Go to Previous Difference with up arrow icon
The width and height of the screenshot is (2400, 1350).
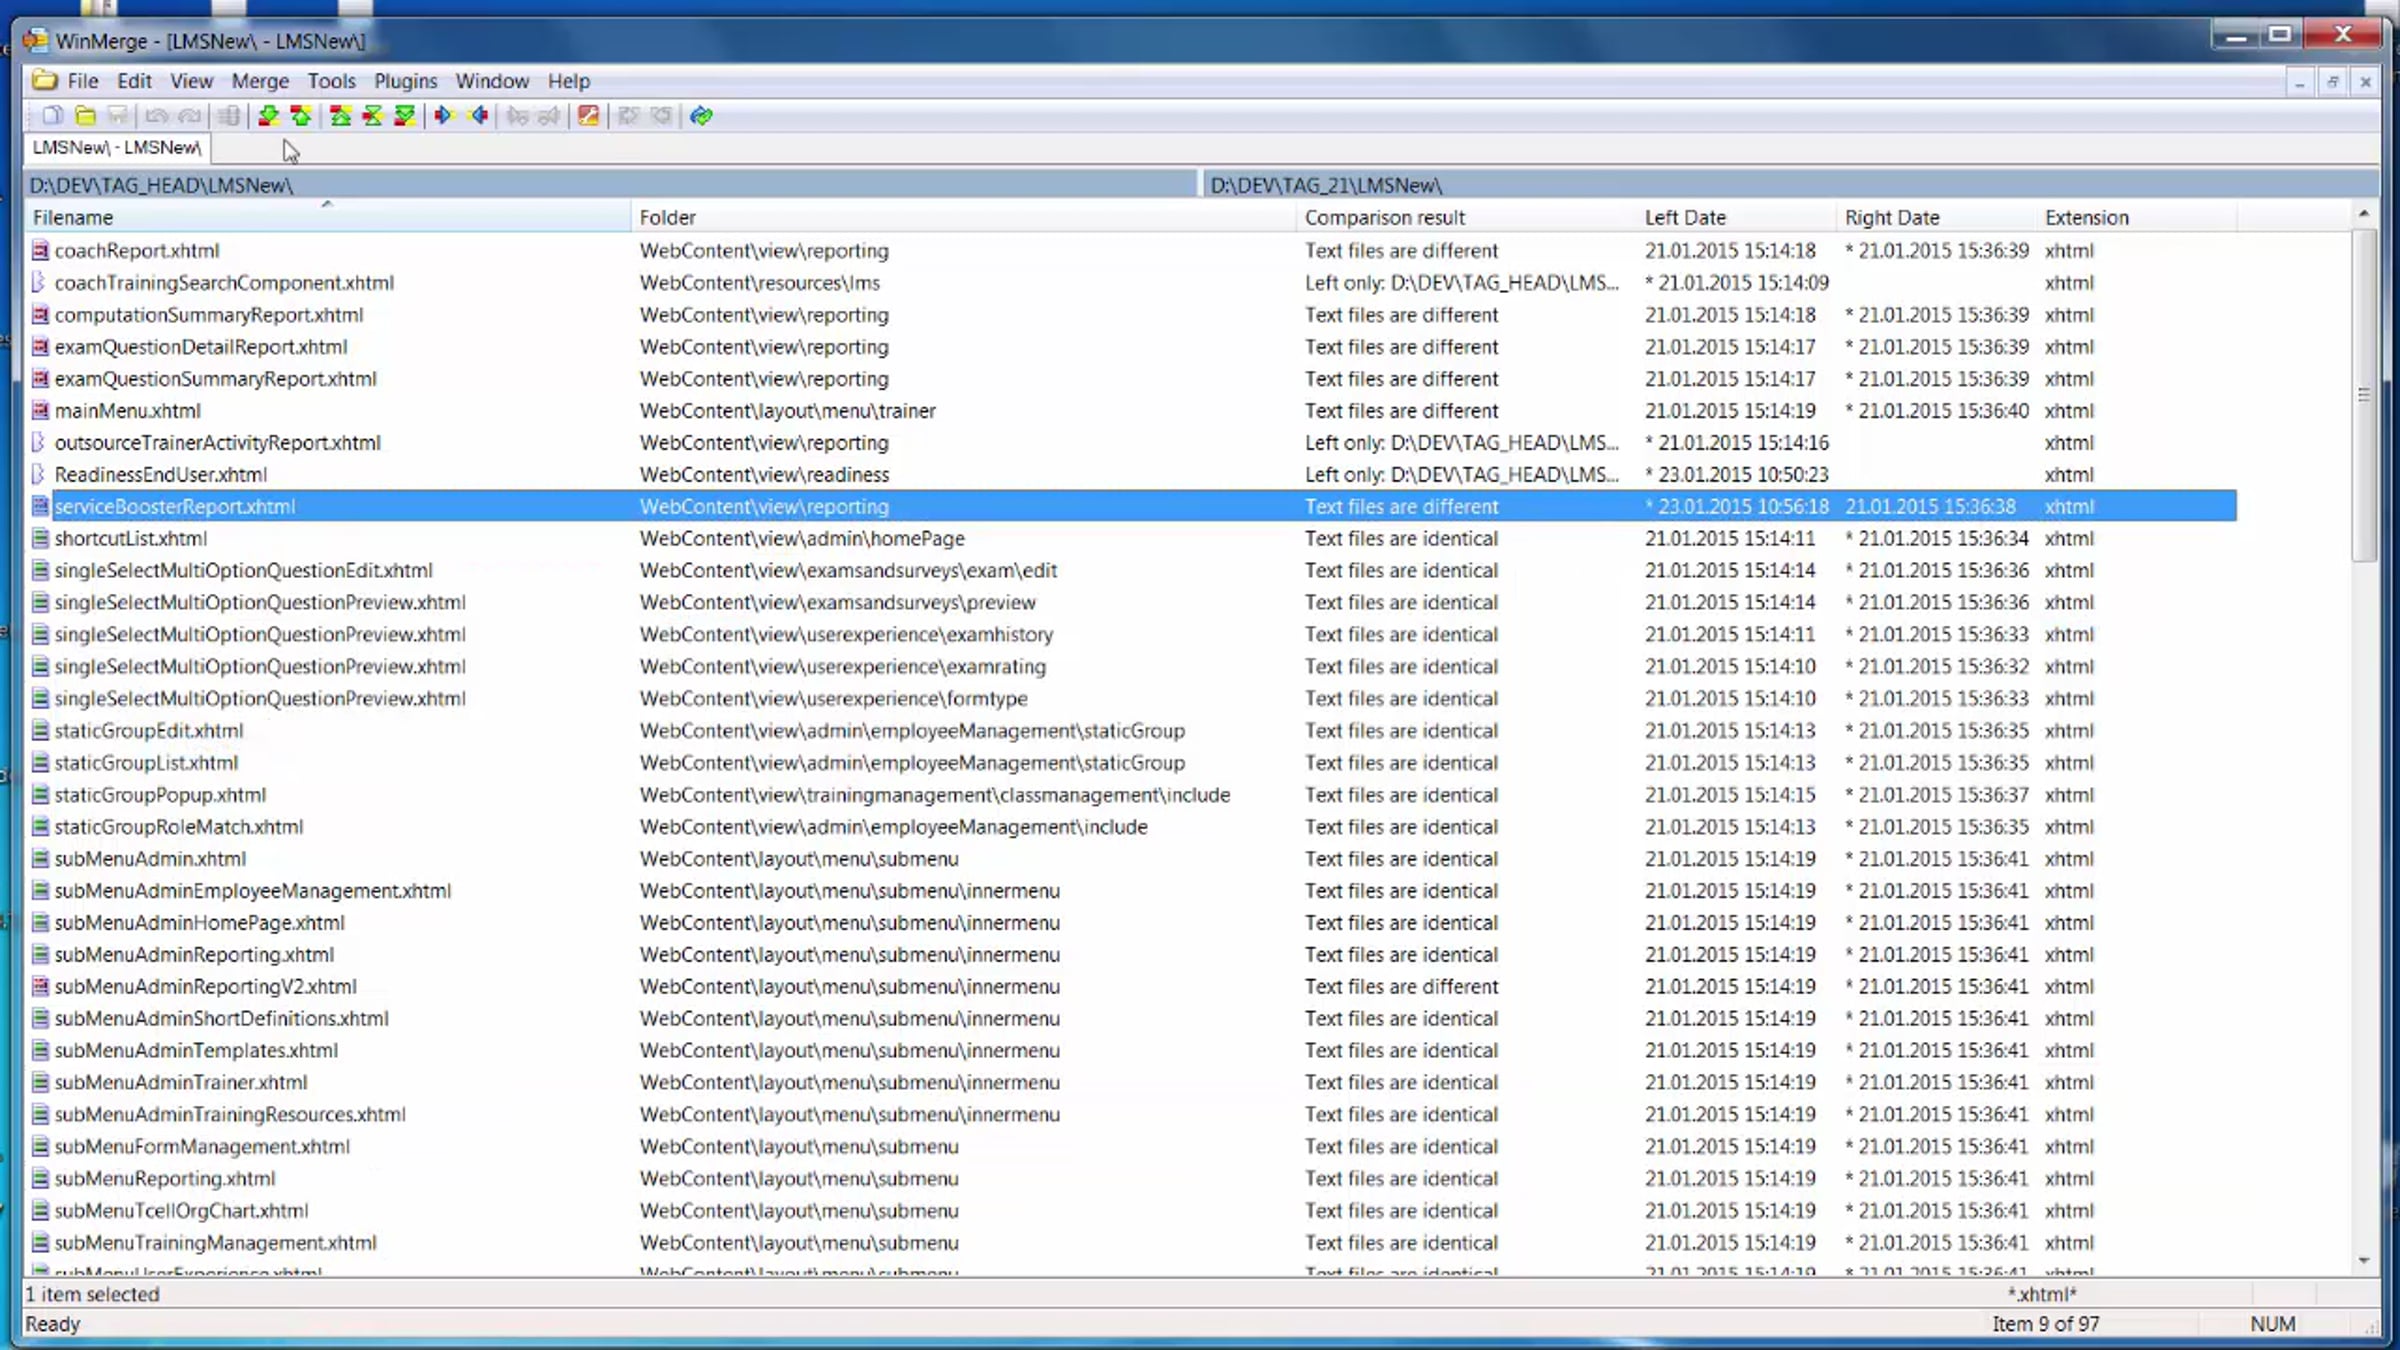coord(301,116)
